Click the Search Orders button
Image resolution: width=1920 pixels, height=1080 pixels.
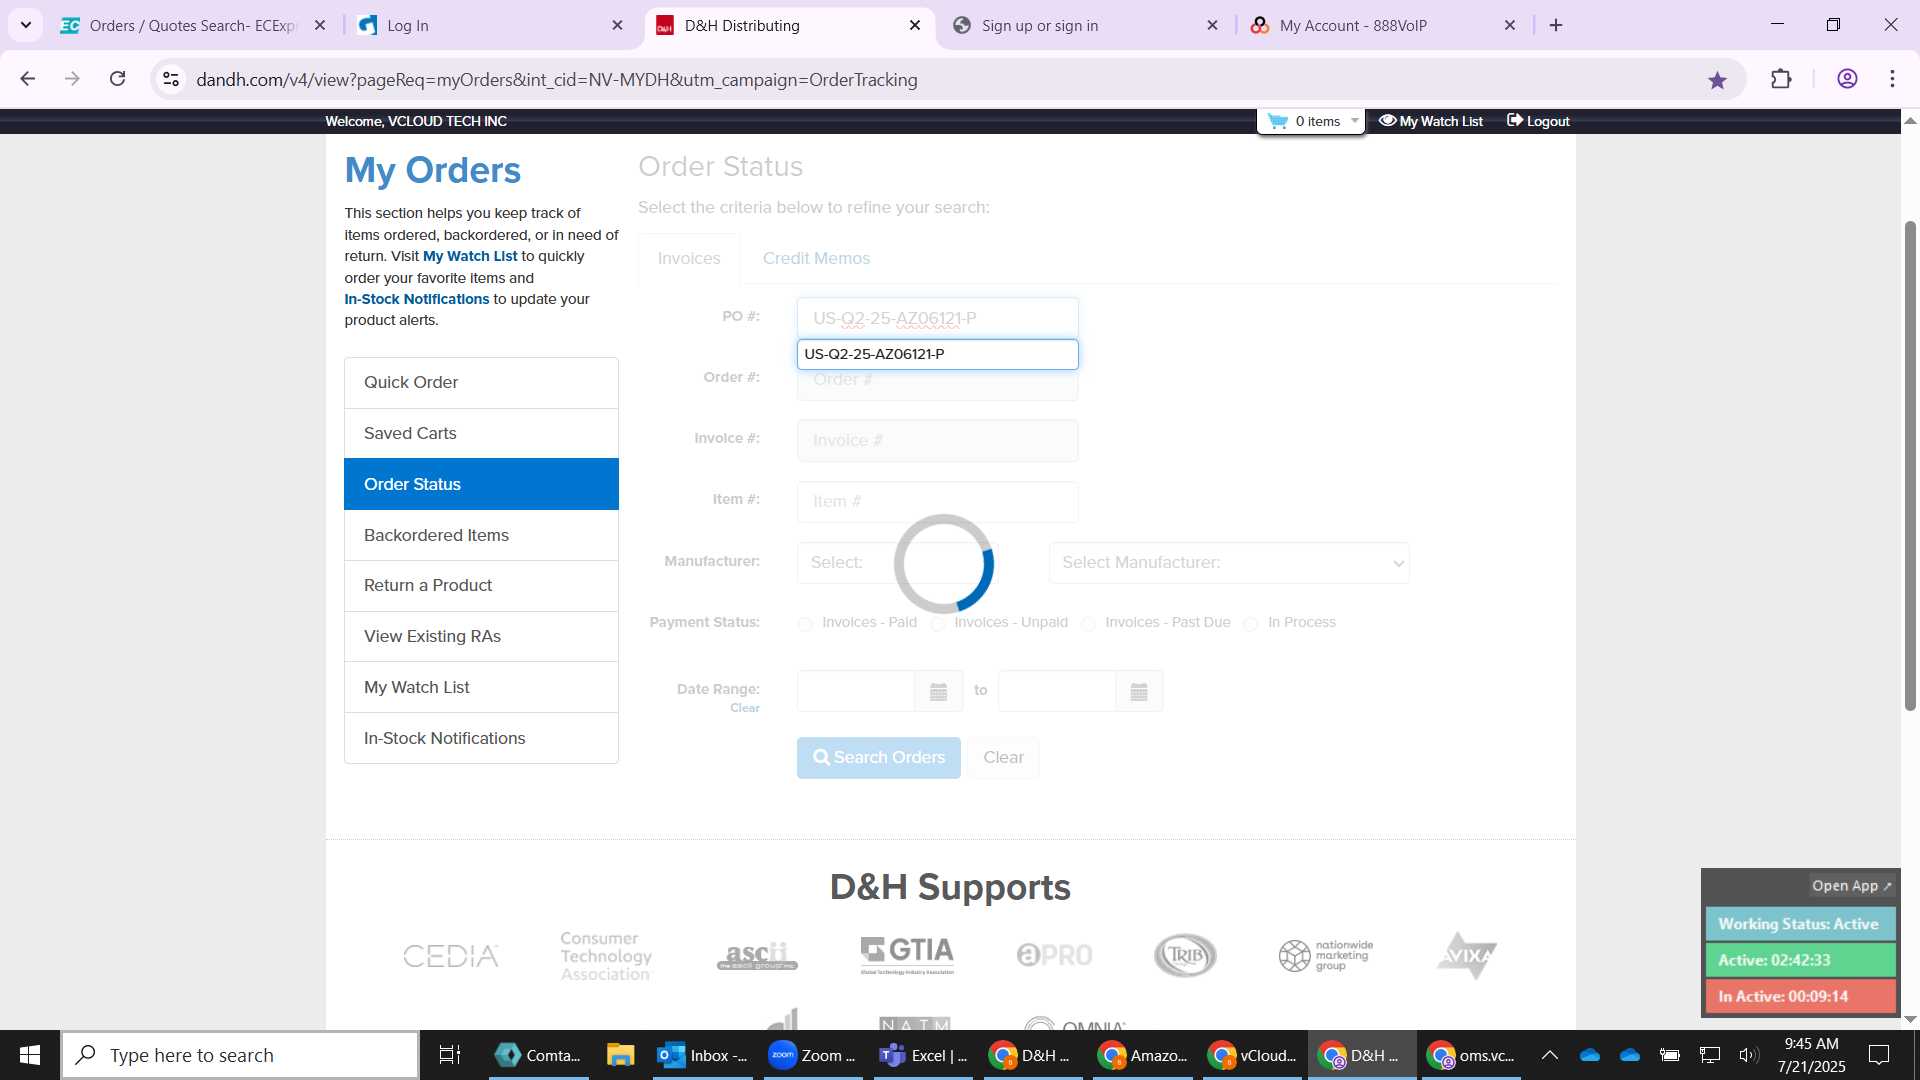[878, 758]
